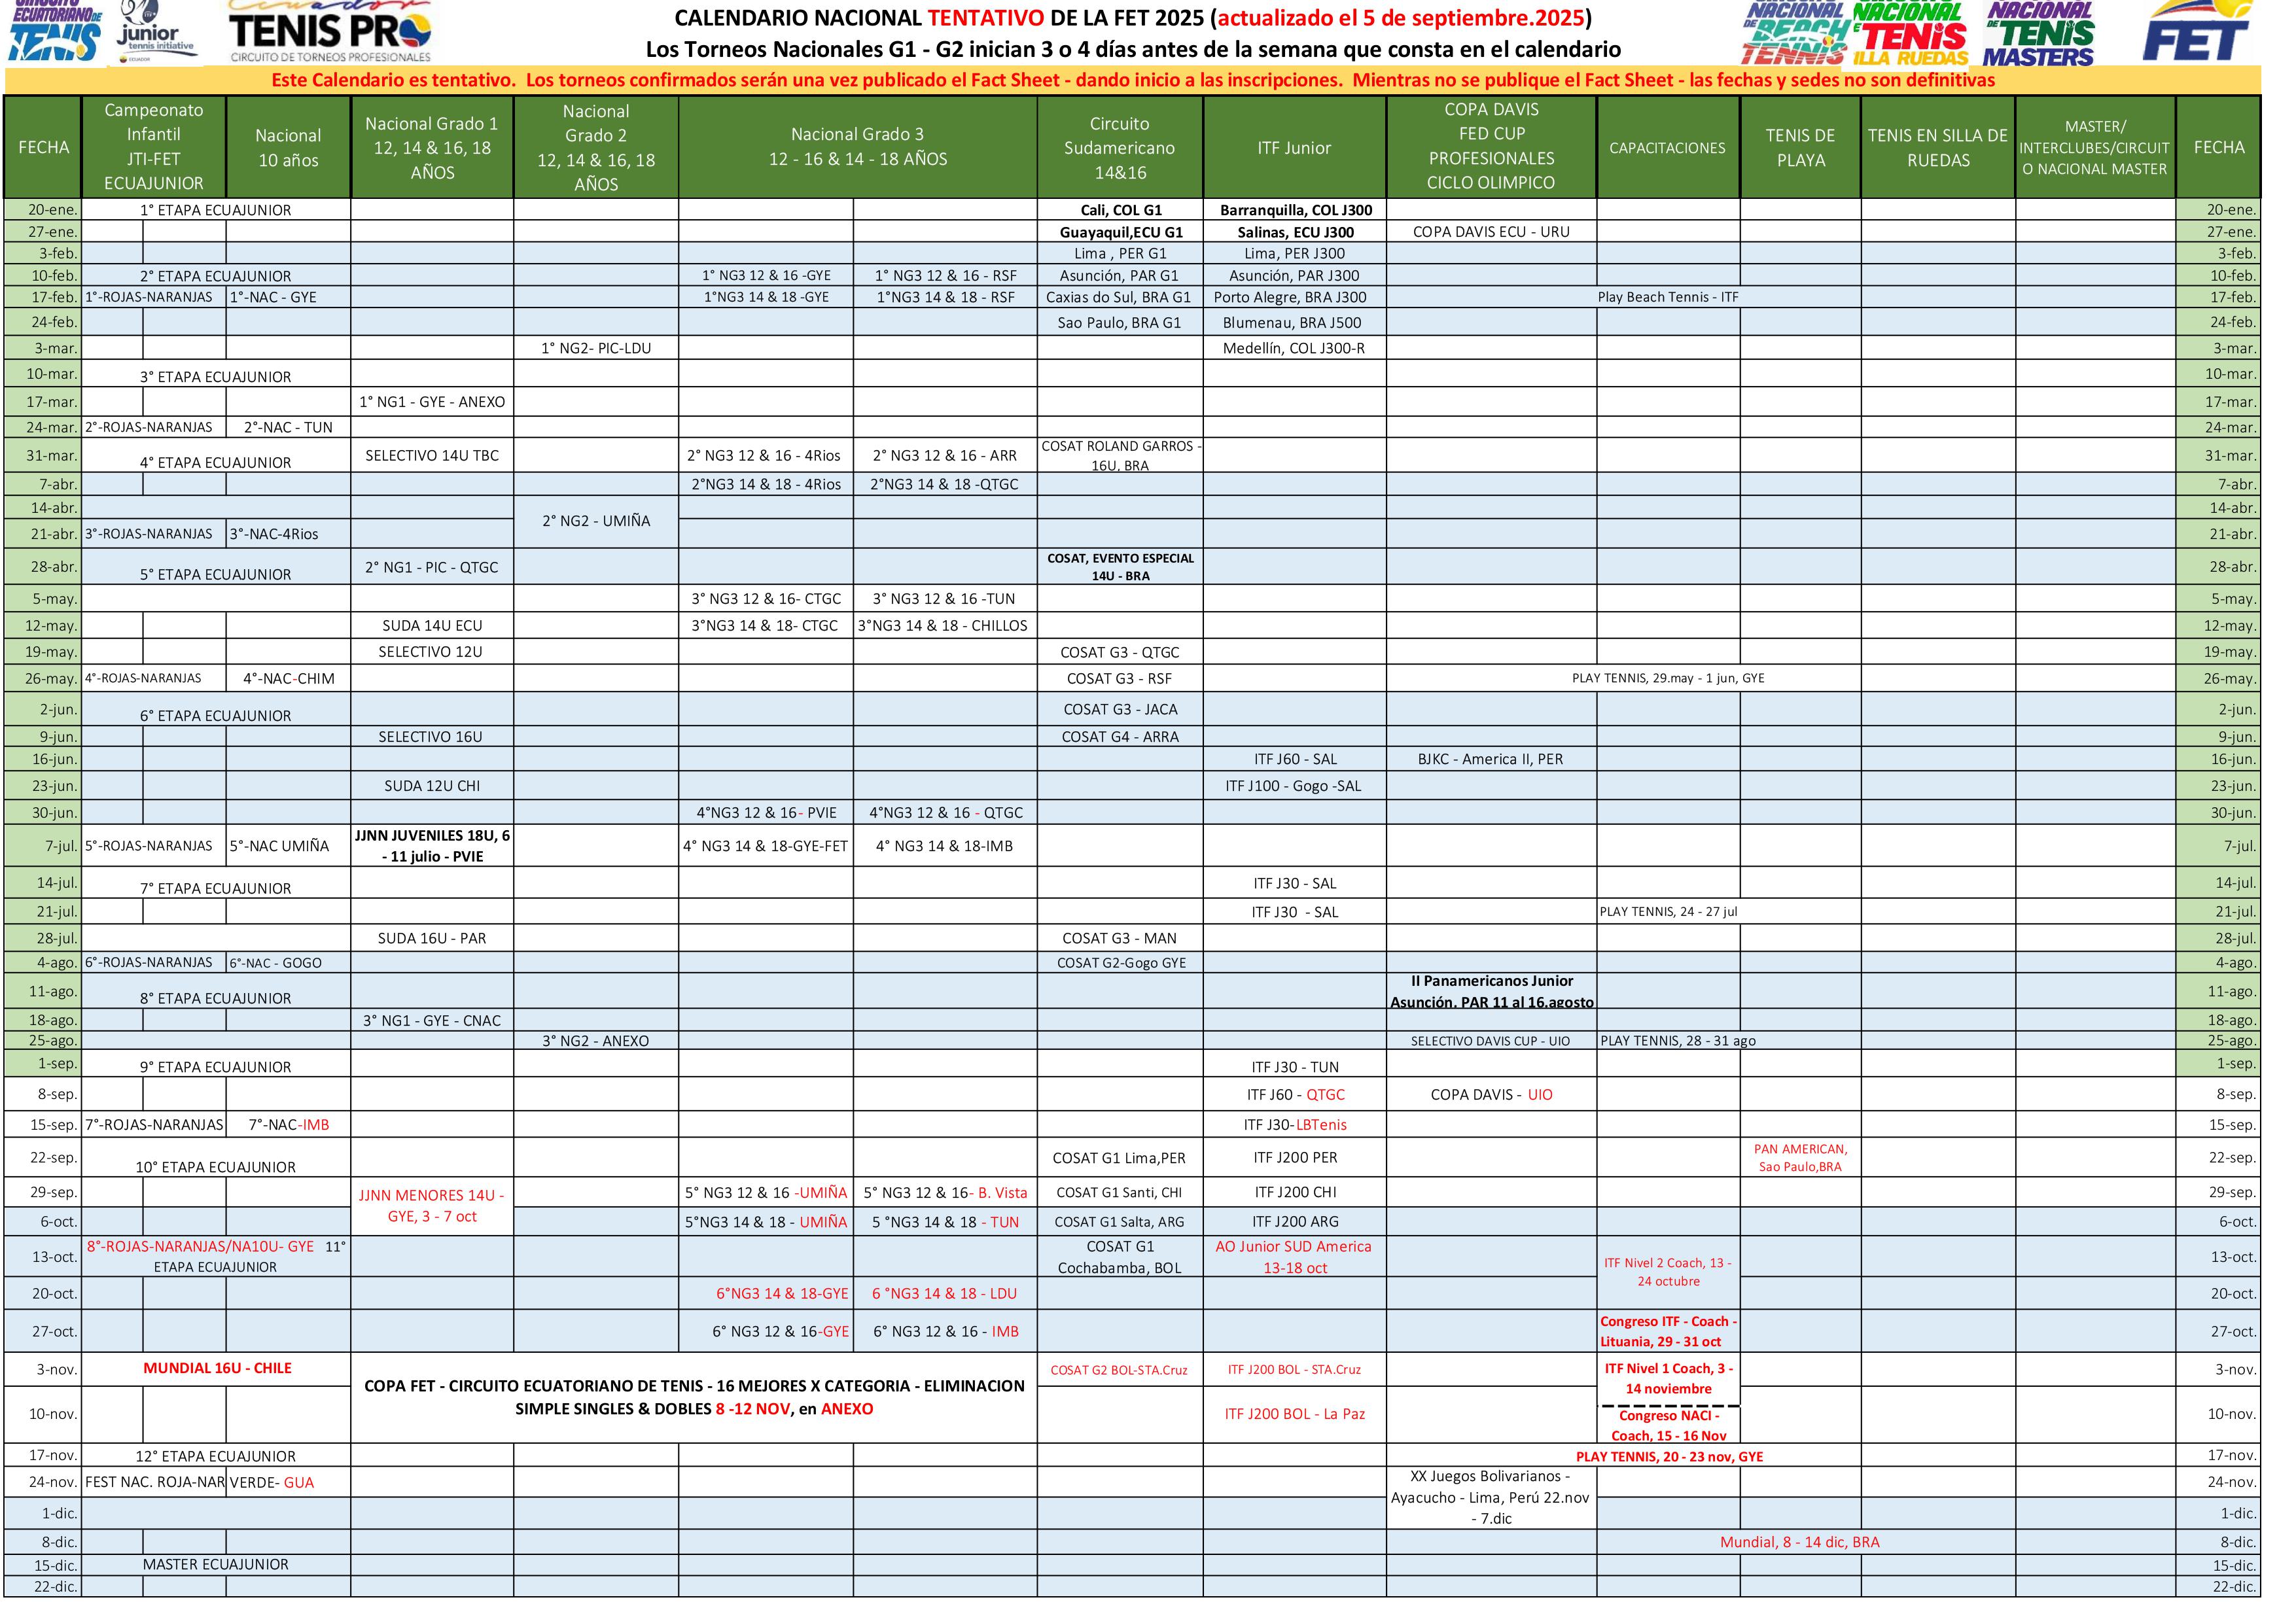Click the yellow tentative-calendar notice banner

pos(1133,81)
